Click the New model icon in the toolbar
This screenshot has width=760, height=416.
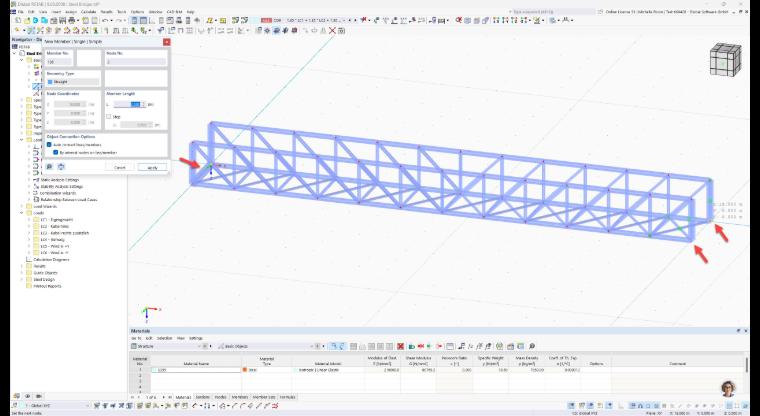[18, 20]
